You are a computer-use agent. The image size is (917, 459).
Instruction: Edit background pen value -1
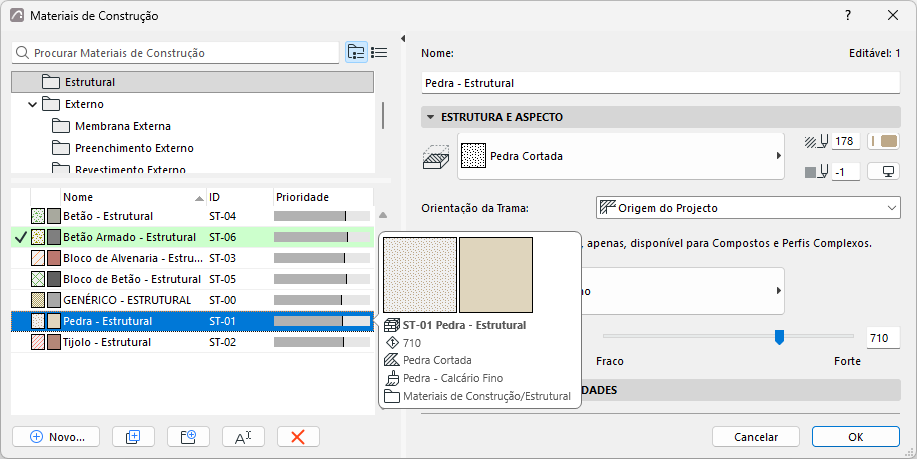(x=845, y=172)
